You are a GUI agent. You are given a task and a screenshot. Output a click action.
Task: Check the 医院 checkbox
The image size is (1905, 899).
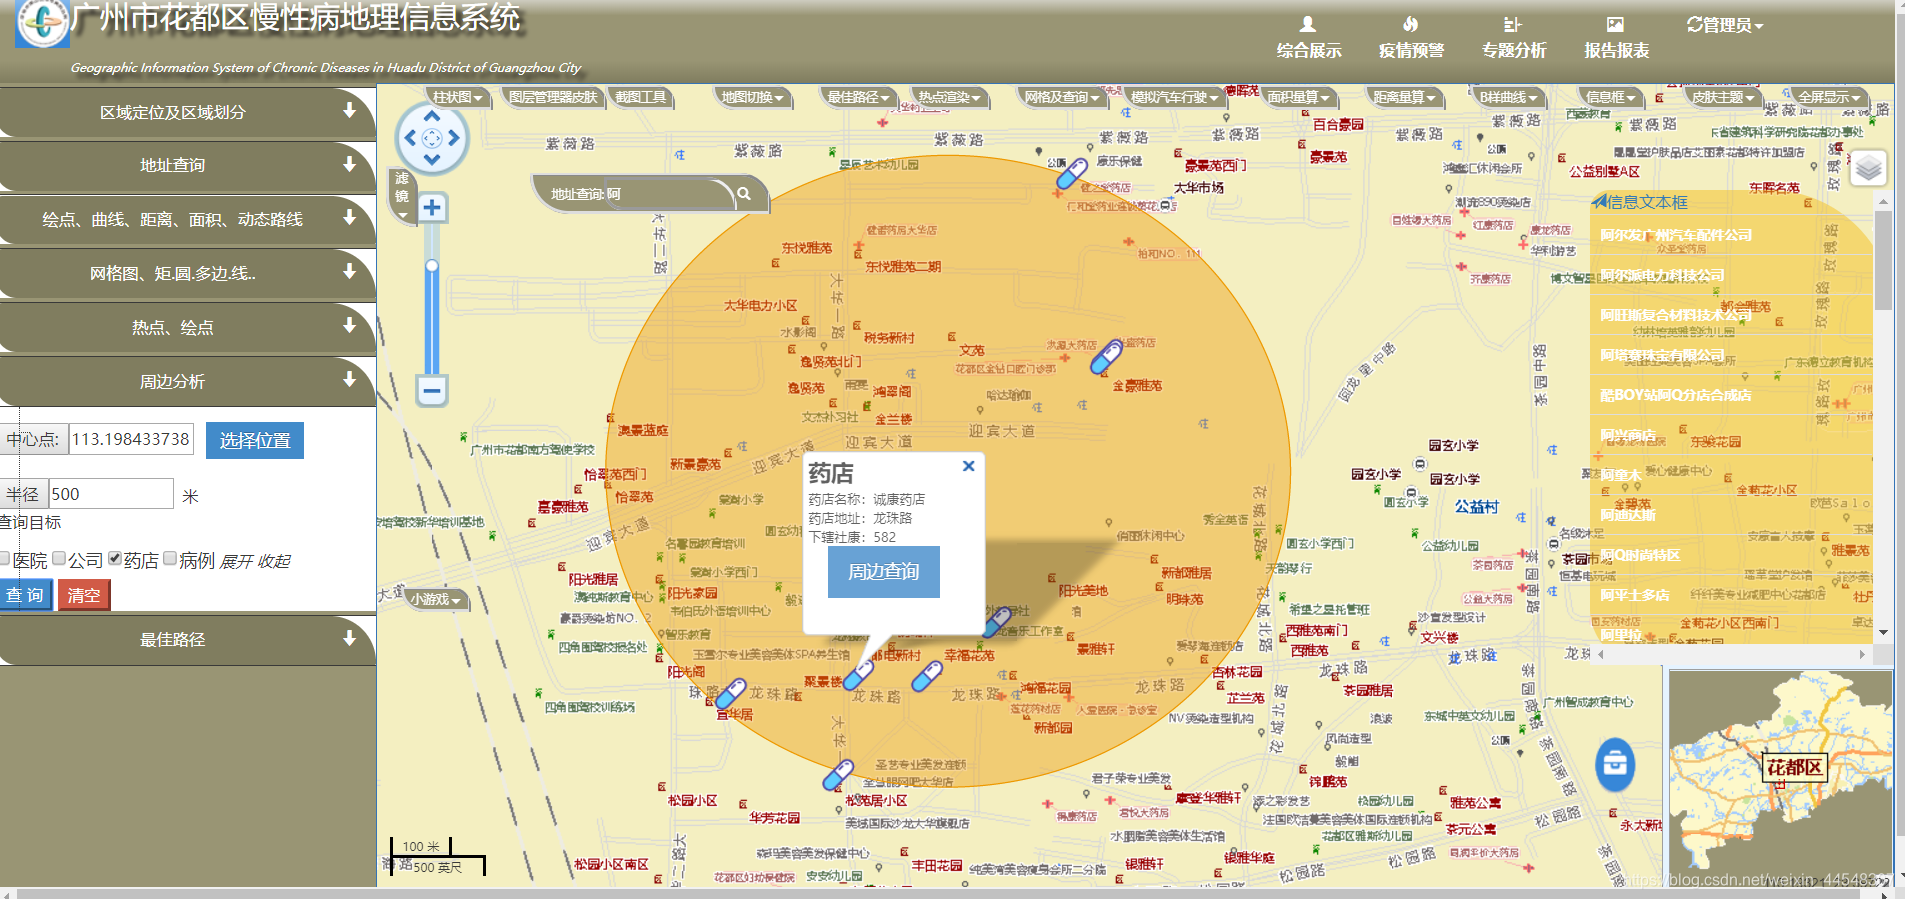(5, 559)
